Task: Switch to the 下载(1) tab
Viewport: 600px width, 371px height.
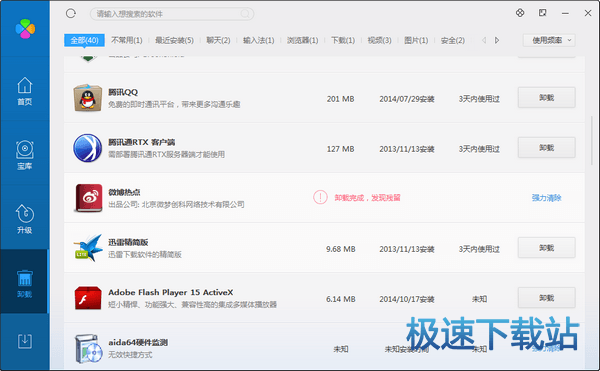Action: click(343, 40)
